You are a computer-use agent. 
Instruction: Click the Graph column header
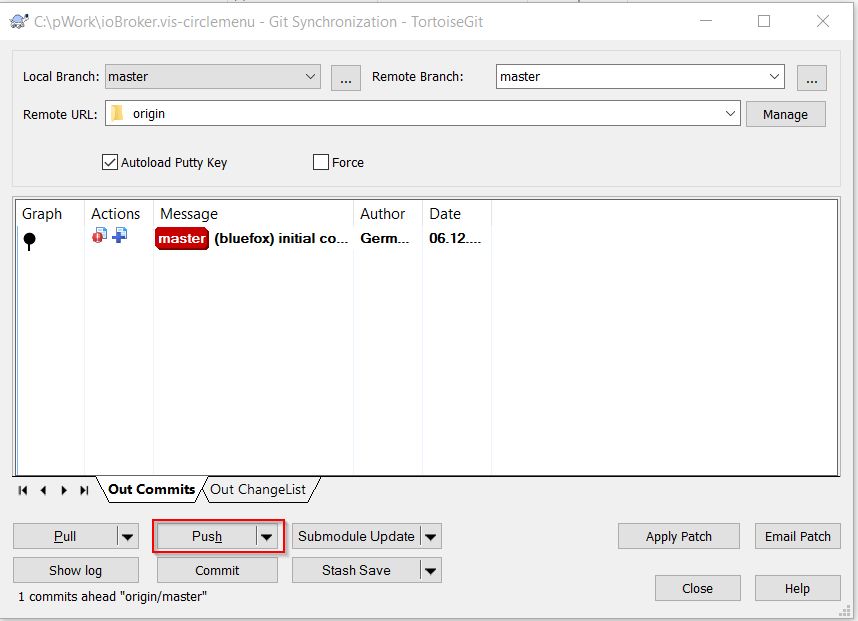(50, 214)
